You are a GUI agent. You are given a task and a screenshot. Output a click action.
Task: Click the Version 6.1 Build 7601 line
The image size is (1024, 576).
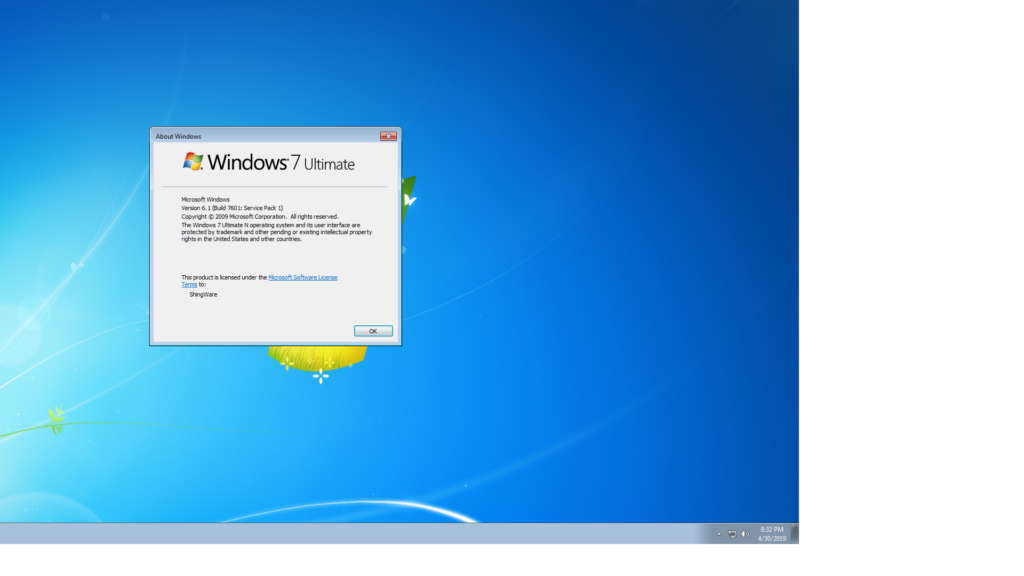click(232, 208)
